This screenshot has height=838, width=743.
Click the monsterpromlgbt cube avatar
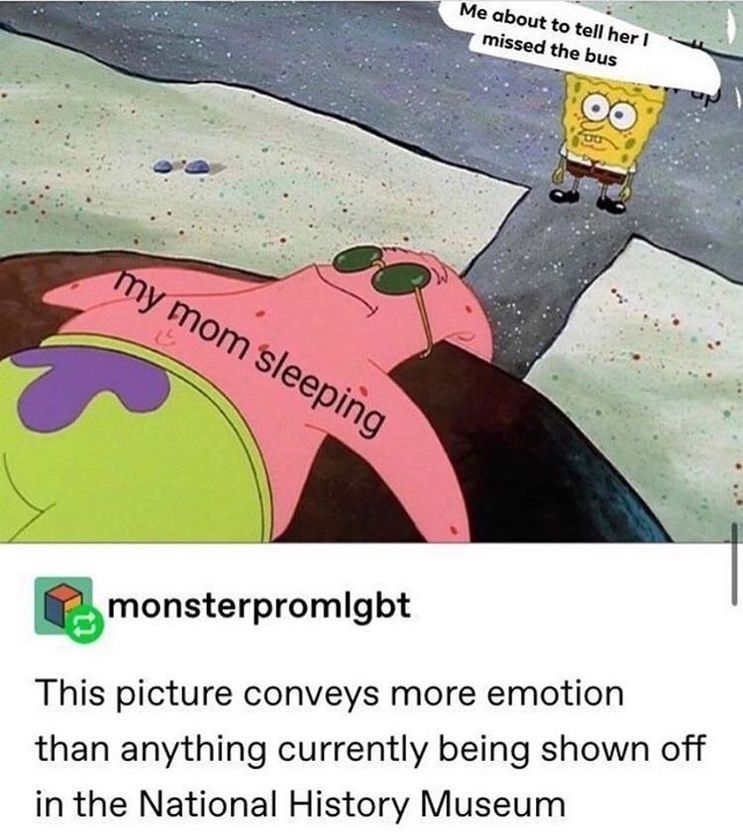63,606
